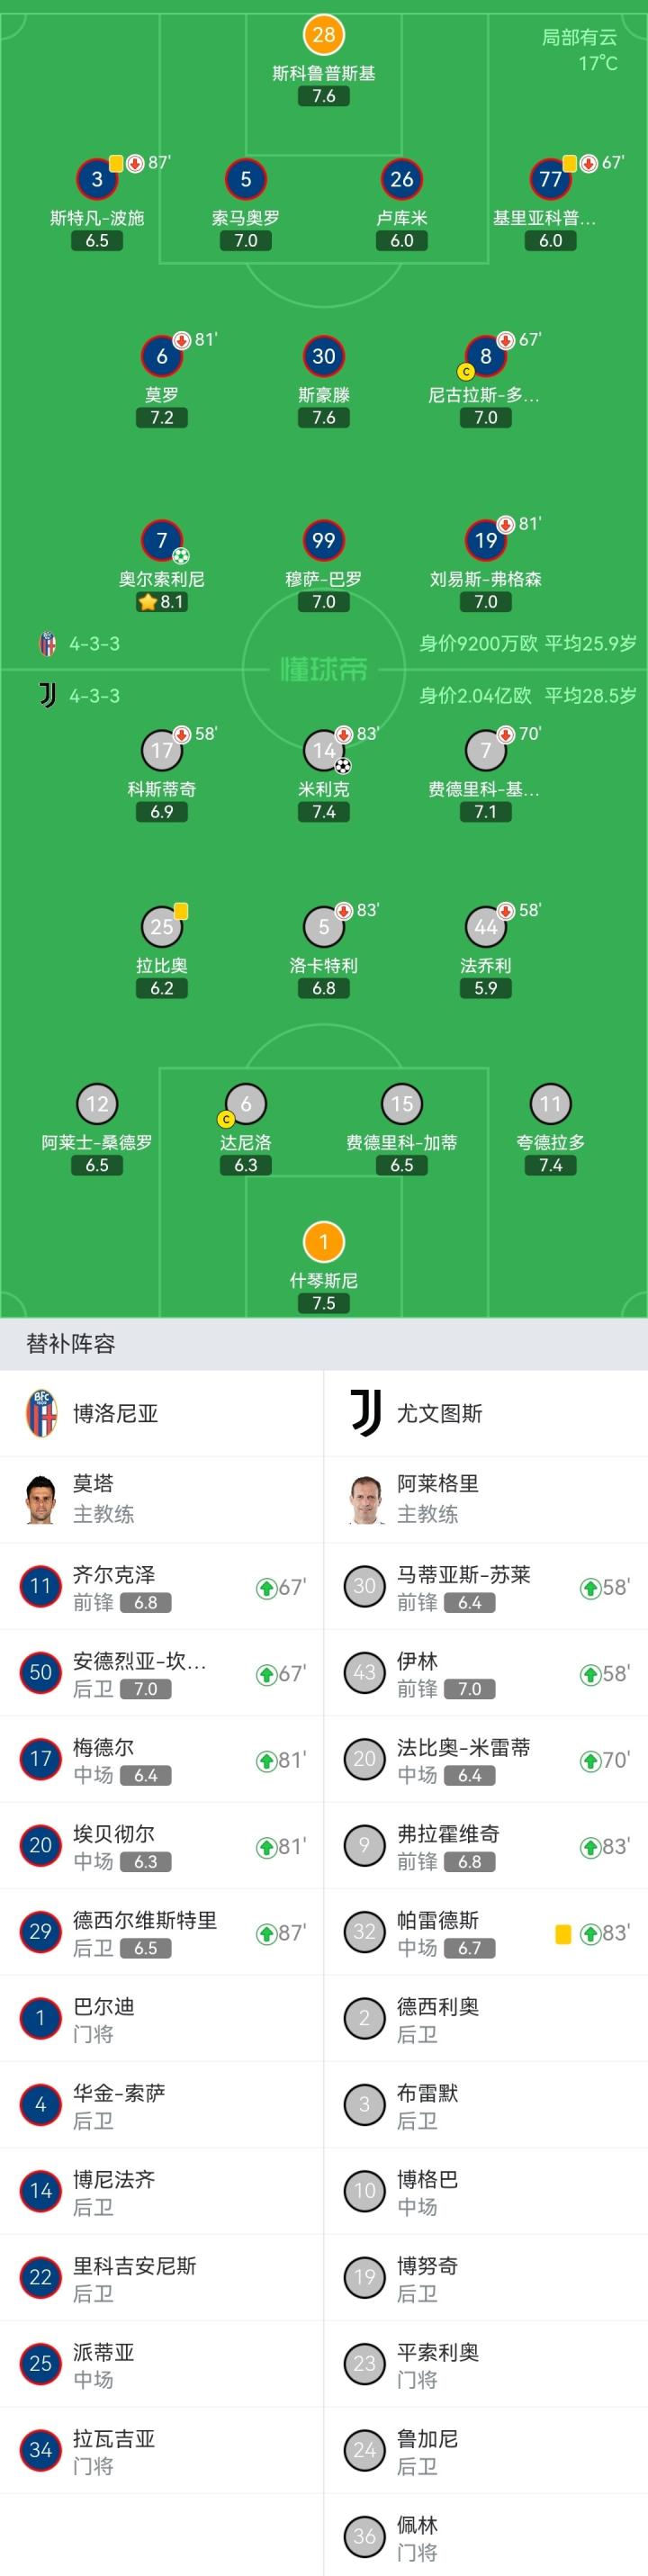The height and width of the screenshot is (2576, 648).
Task: Open 尤文图斯 team page link
Action: pyautogui.click(x=440, y=1413)
